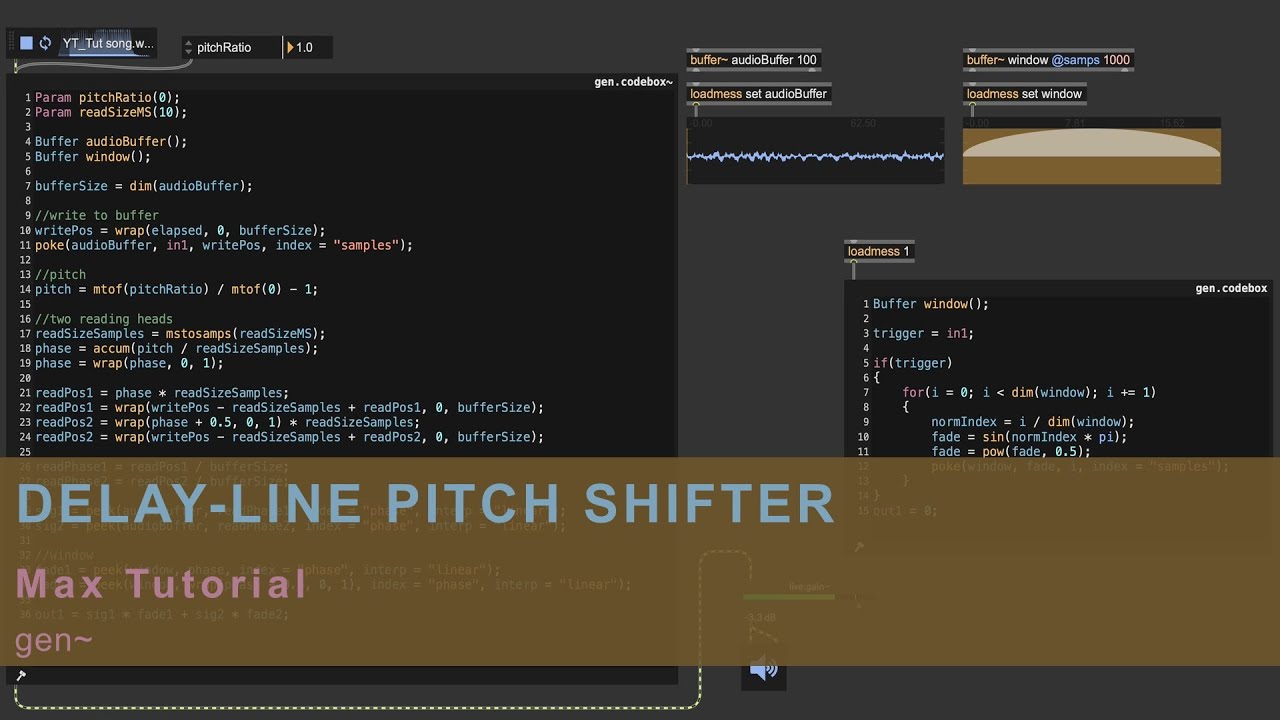The width and height of the screenshot is (1280, 720).
Task: Toggle the loop icon in the playlist
Action: click(x=45, y=43)
